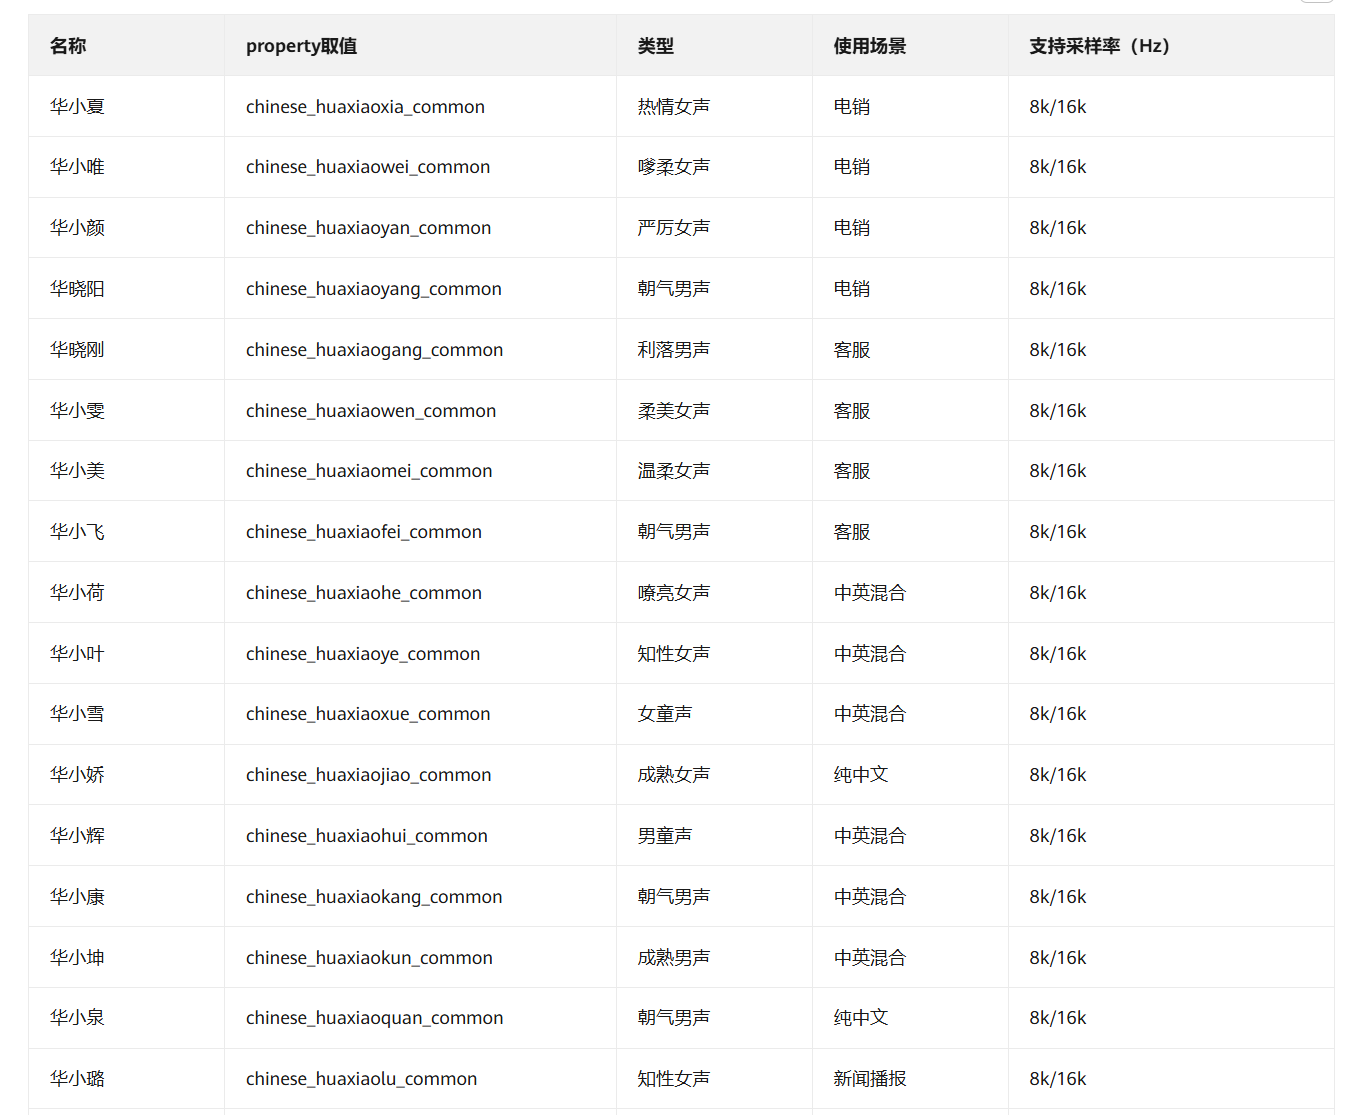Select the name cell 华小唯
This screenshot has height=1115, width=1353.
(x=77, y=167)
